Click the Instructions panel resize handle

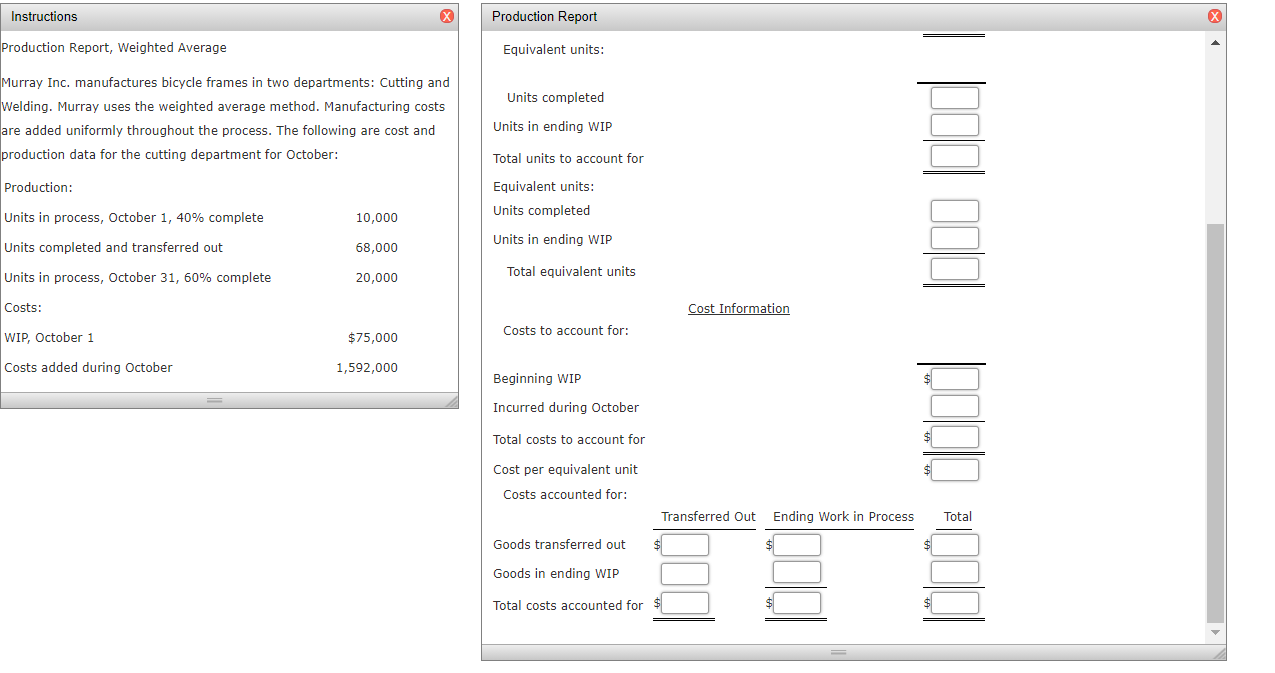pos(213,400)
